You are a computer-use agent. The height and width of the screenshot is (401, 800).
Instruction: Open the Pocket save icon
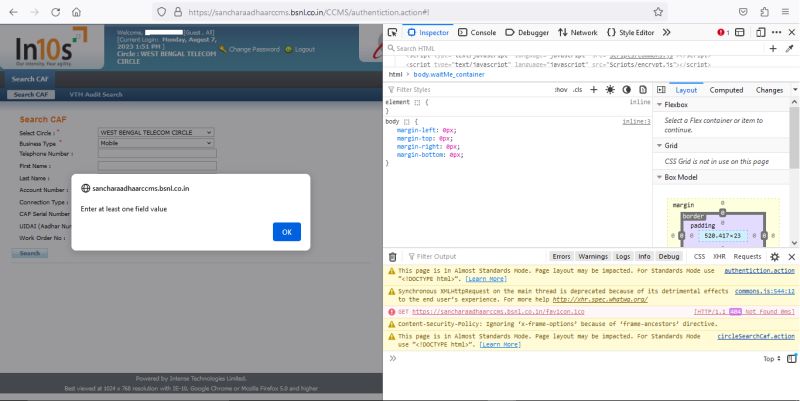pyautogui.click(x=743, y=12)
